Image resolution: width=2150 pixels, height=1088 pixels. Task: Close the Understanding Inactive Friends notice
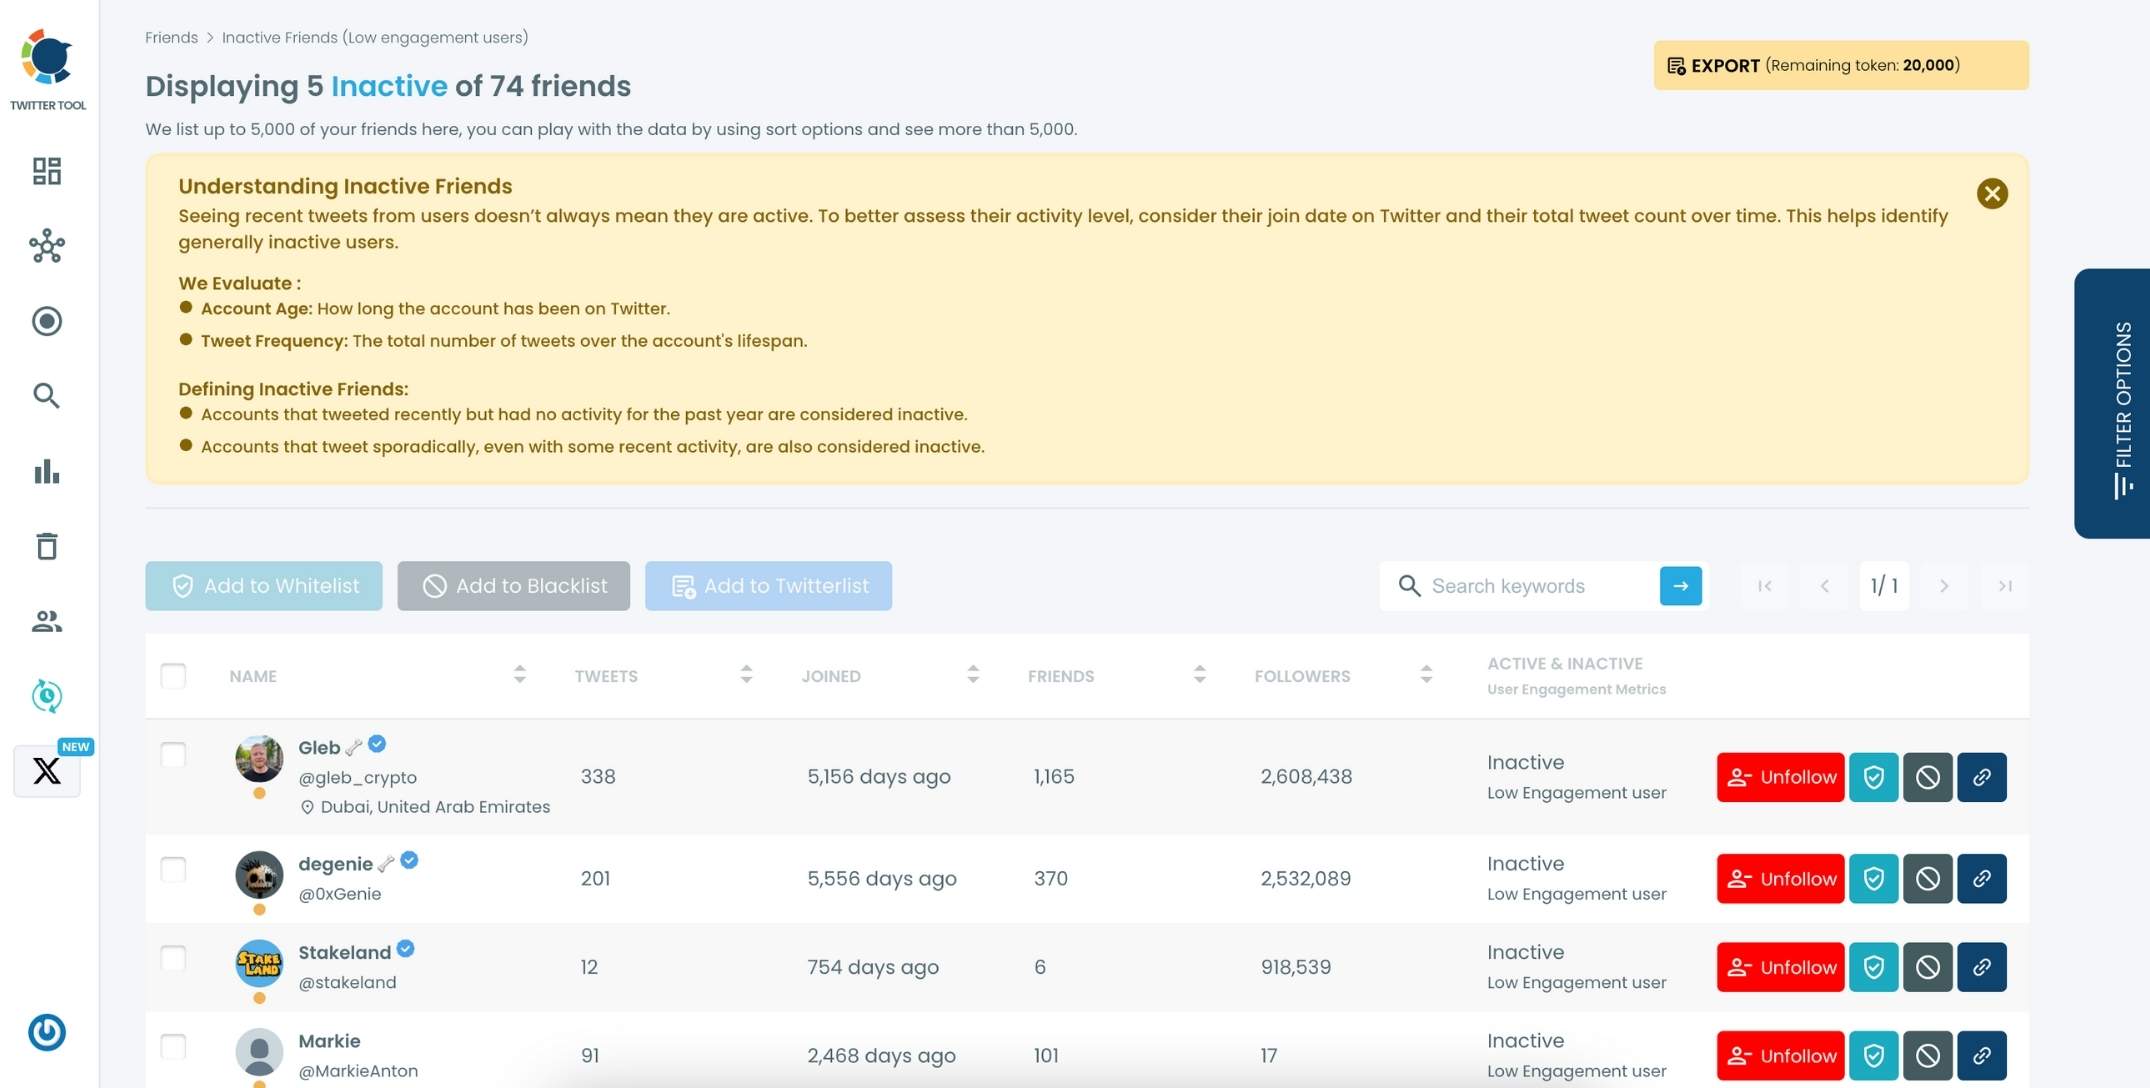(x=1992, y=194)
